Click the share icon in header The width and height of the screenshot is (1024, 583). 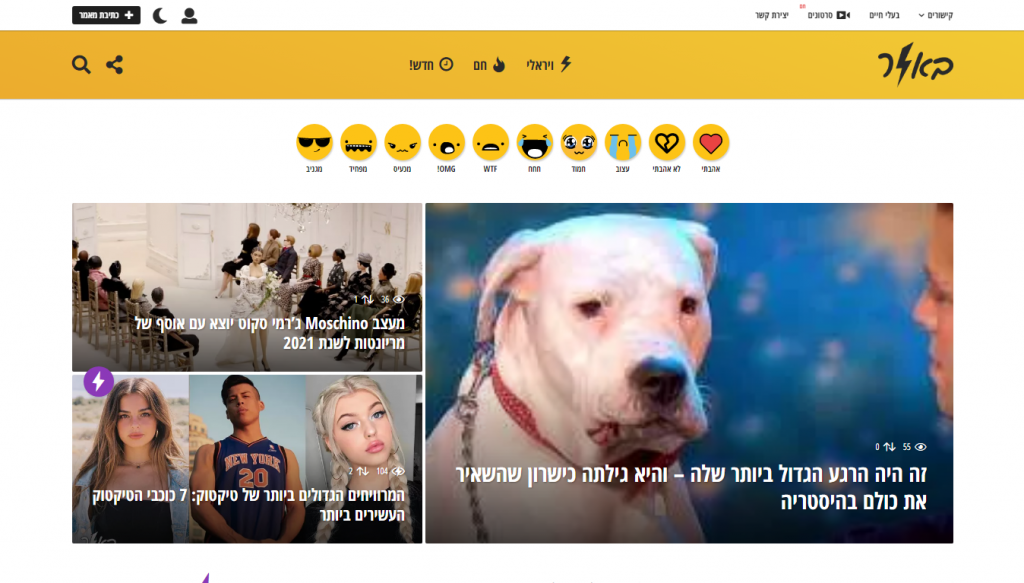[x=114, y=65]
